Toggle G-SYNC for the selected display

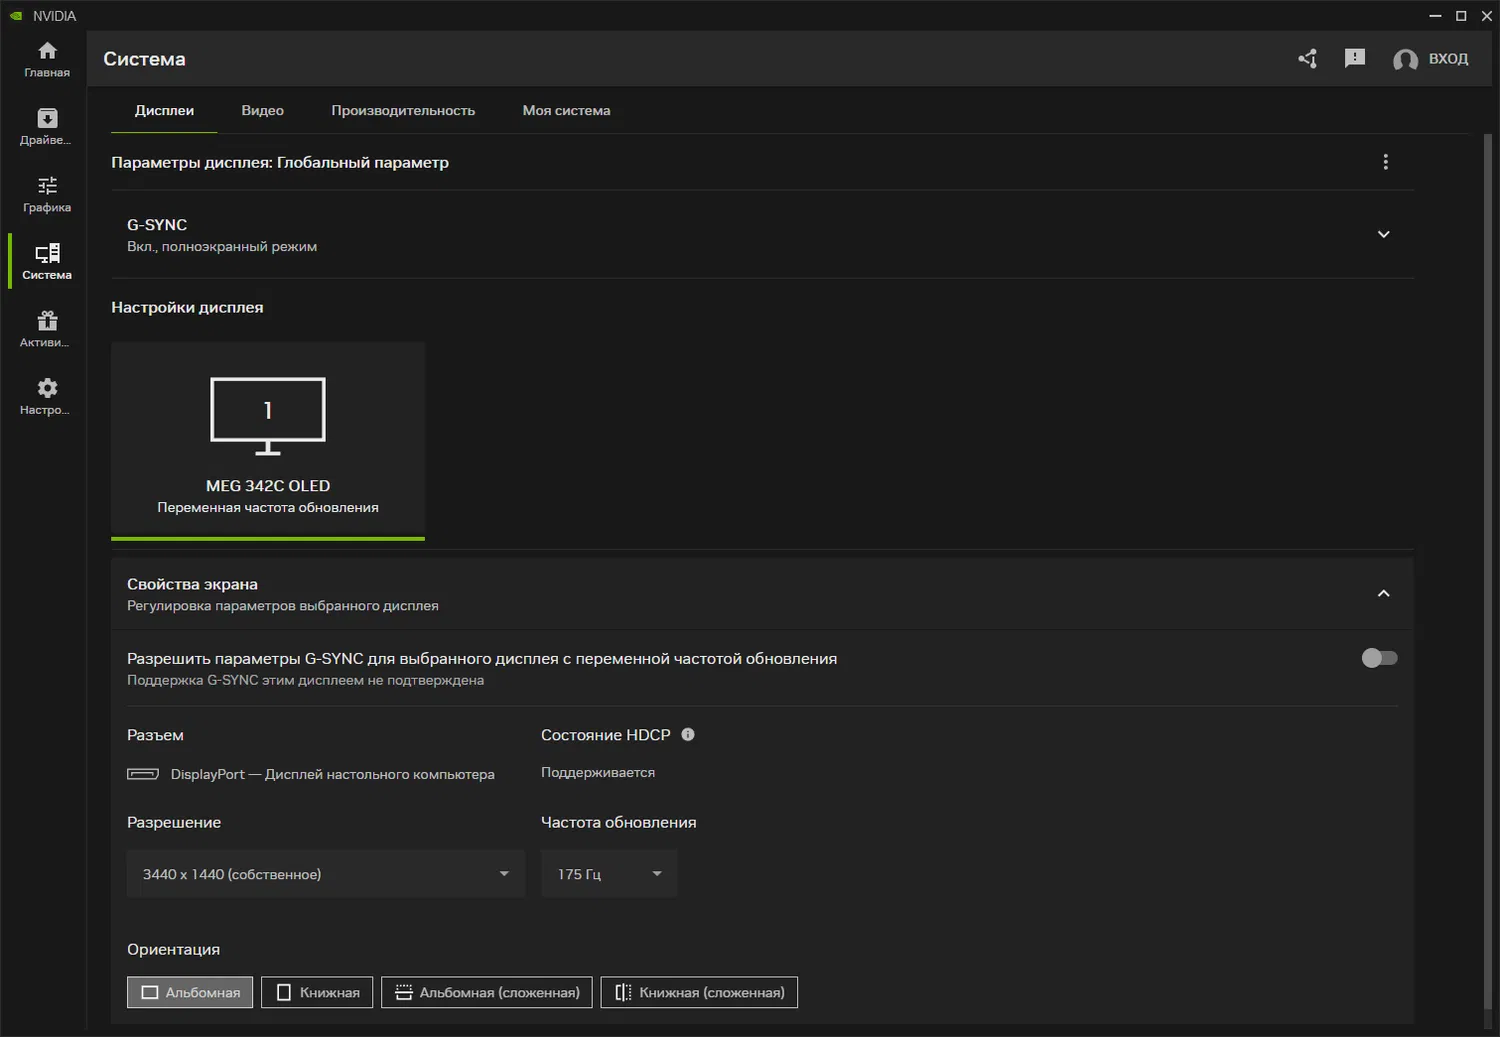point(1379,658)
